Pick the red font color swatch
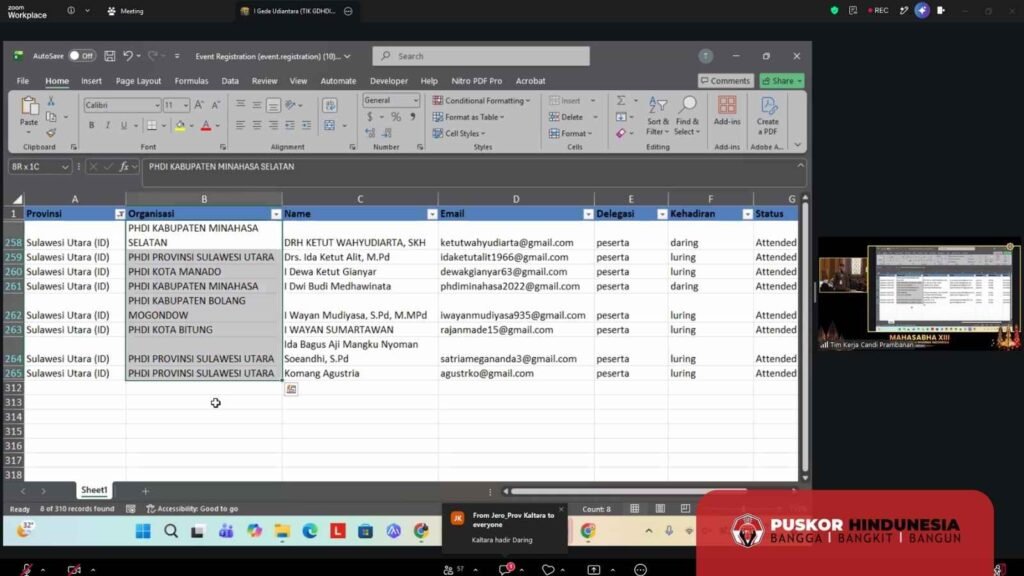1024x576 pixels. tap(206, 125)
